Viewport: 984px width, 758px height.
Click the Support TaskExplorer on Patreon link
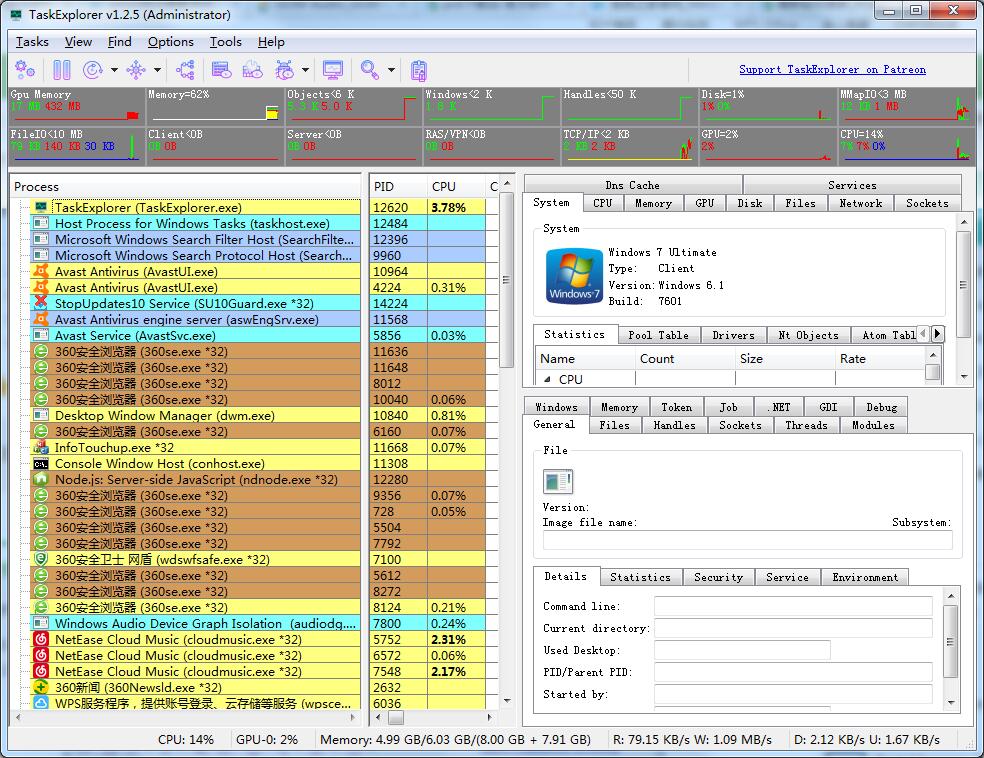click(832, 70)
